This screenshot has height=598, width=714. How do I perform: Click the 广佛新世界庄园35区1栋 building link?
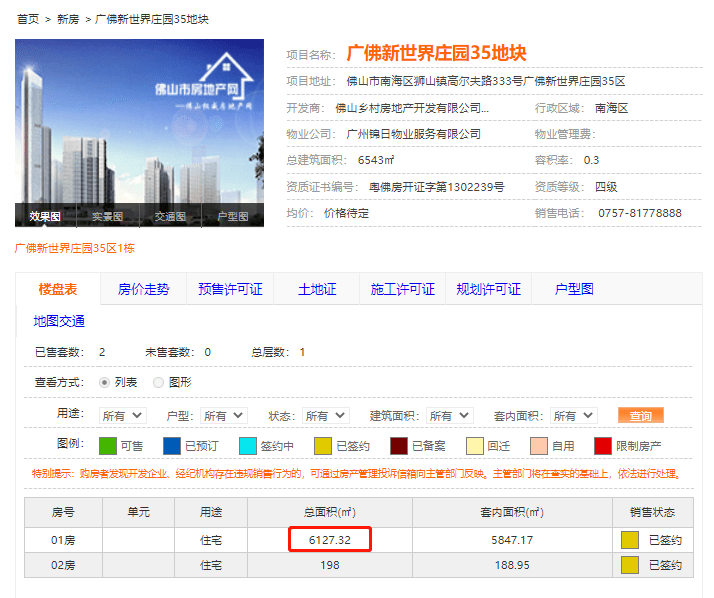point(75,248)
